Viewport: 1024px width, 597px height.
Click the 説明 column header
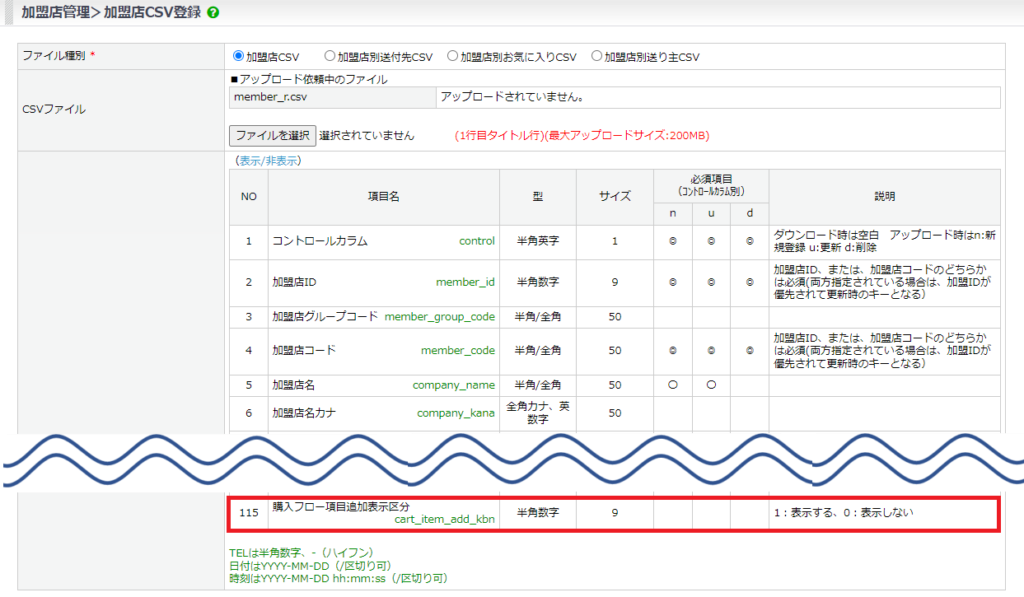(x=884, y=197)
